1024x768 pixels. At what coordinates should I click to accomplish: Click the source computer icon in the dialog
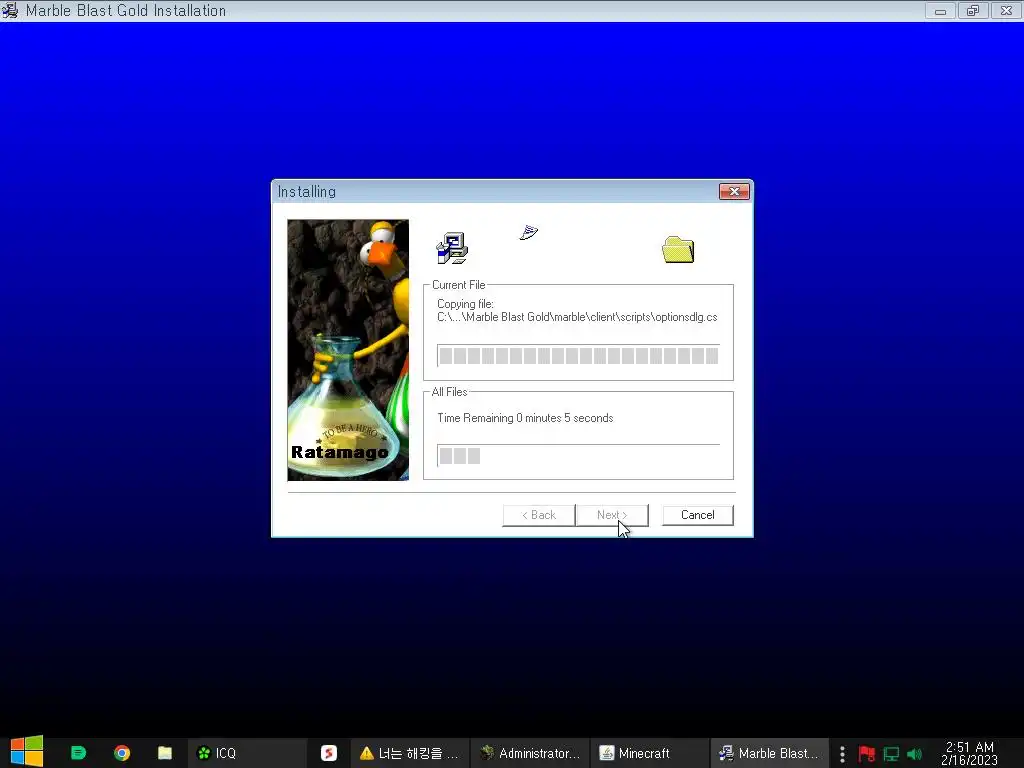452,248
